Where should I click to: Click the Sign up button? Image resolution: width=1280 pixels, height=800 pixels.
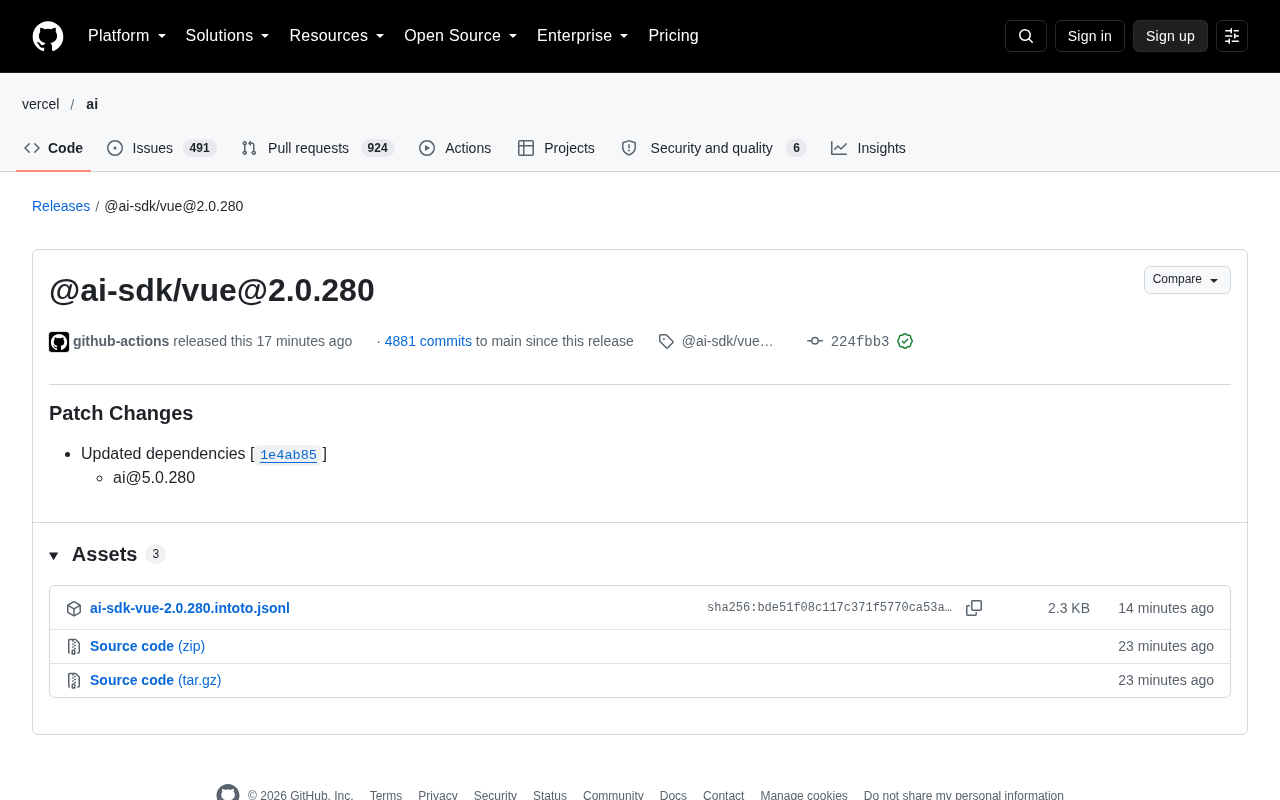coord(1170,36)
